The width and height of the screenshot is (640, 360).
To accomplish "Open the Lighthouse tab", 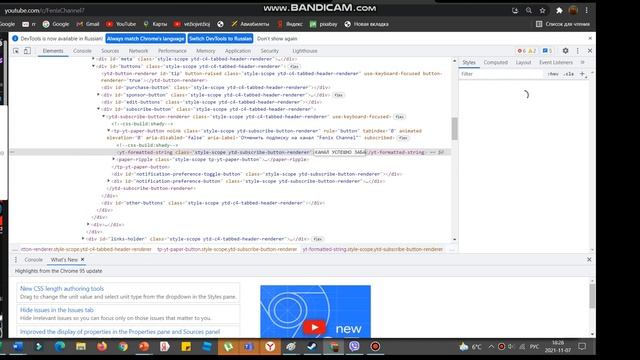I will (x=304, y=51).
